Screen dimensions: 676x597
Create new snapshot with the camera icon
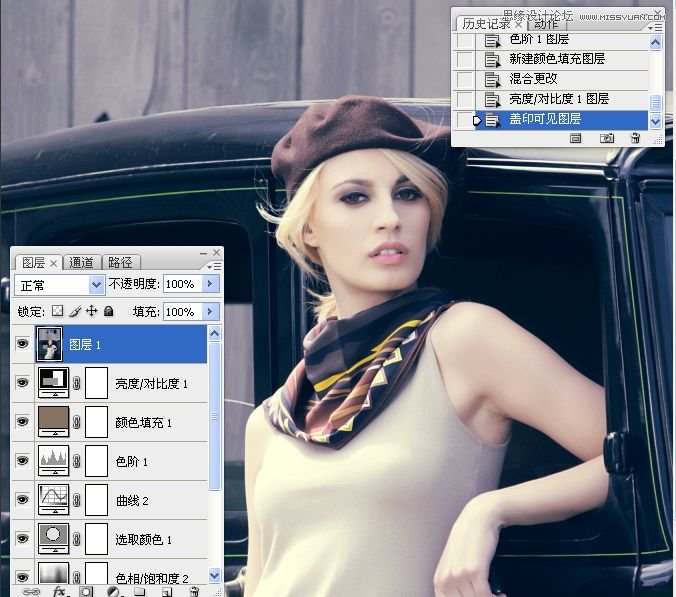[x=606, y=138]
